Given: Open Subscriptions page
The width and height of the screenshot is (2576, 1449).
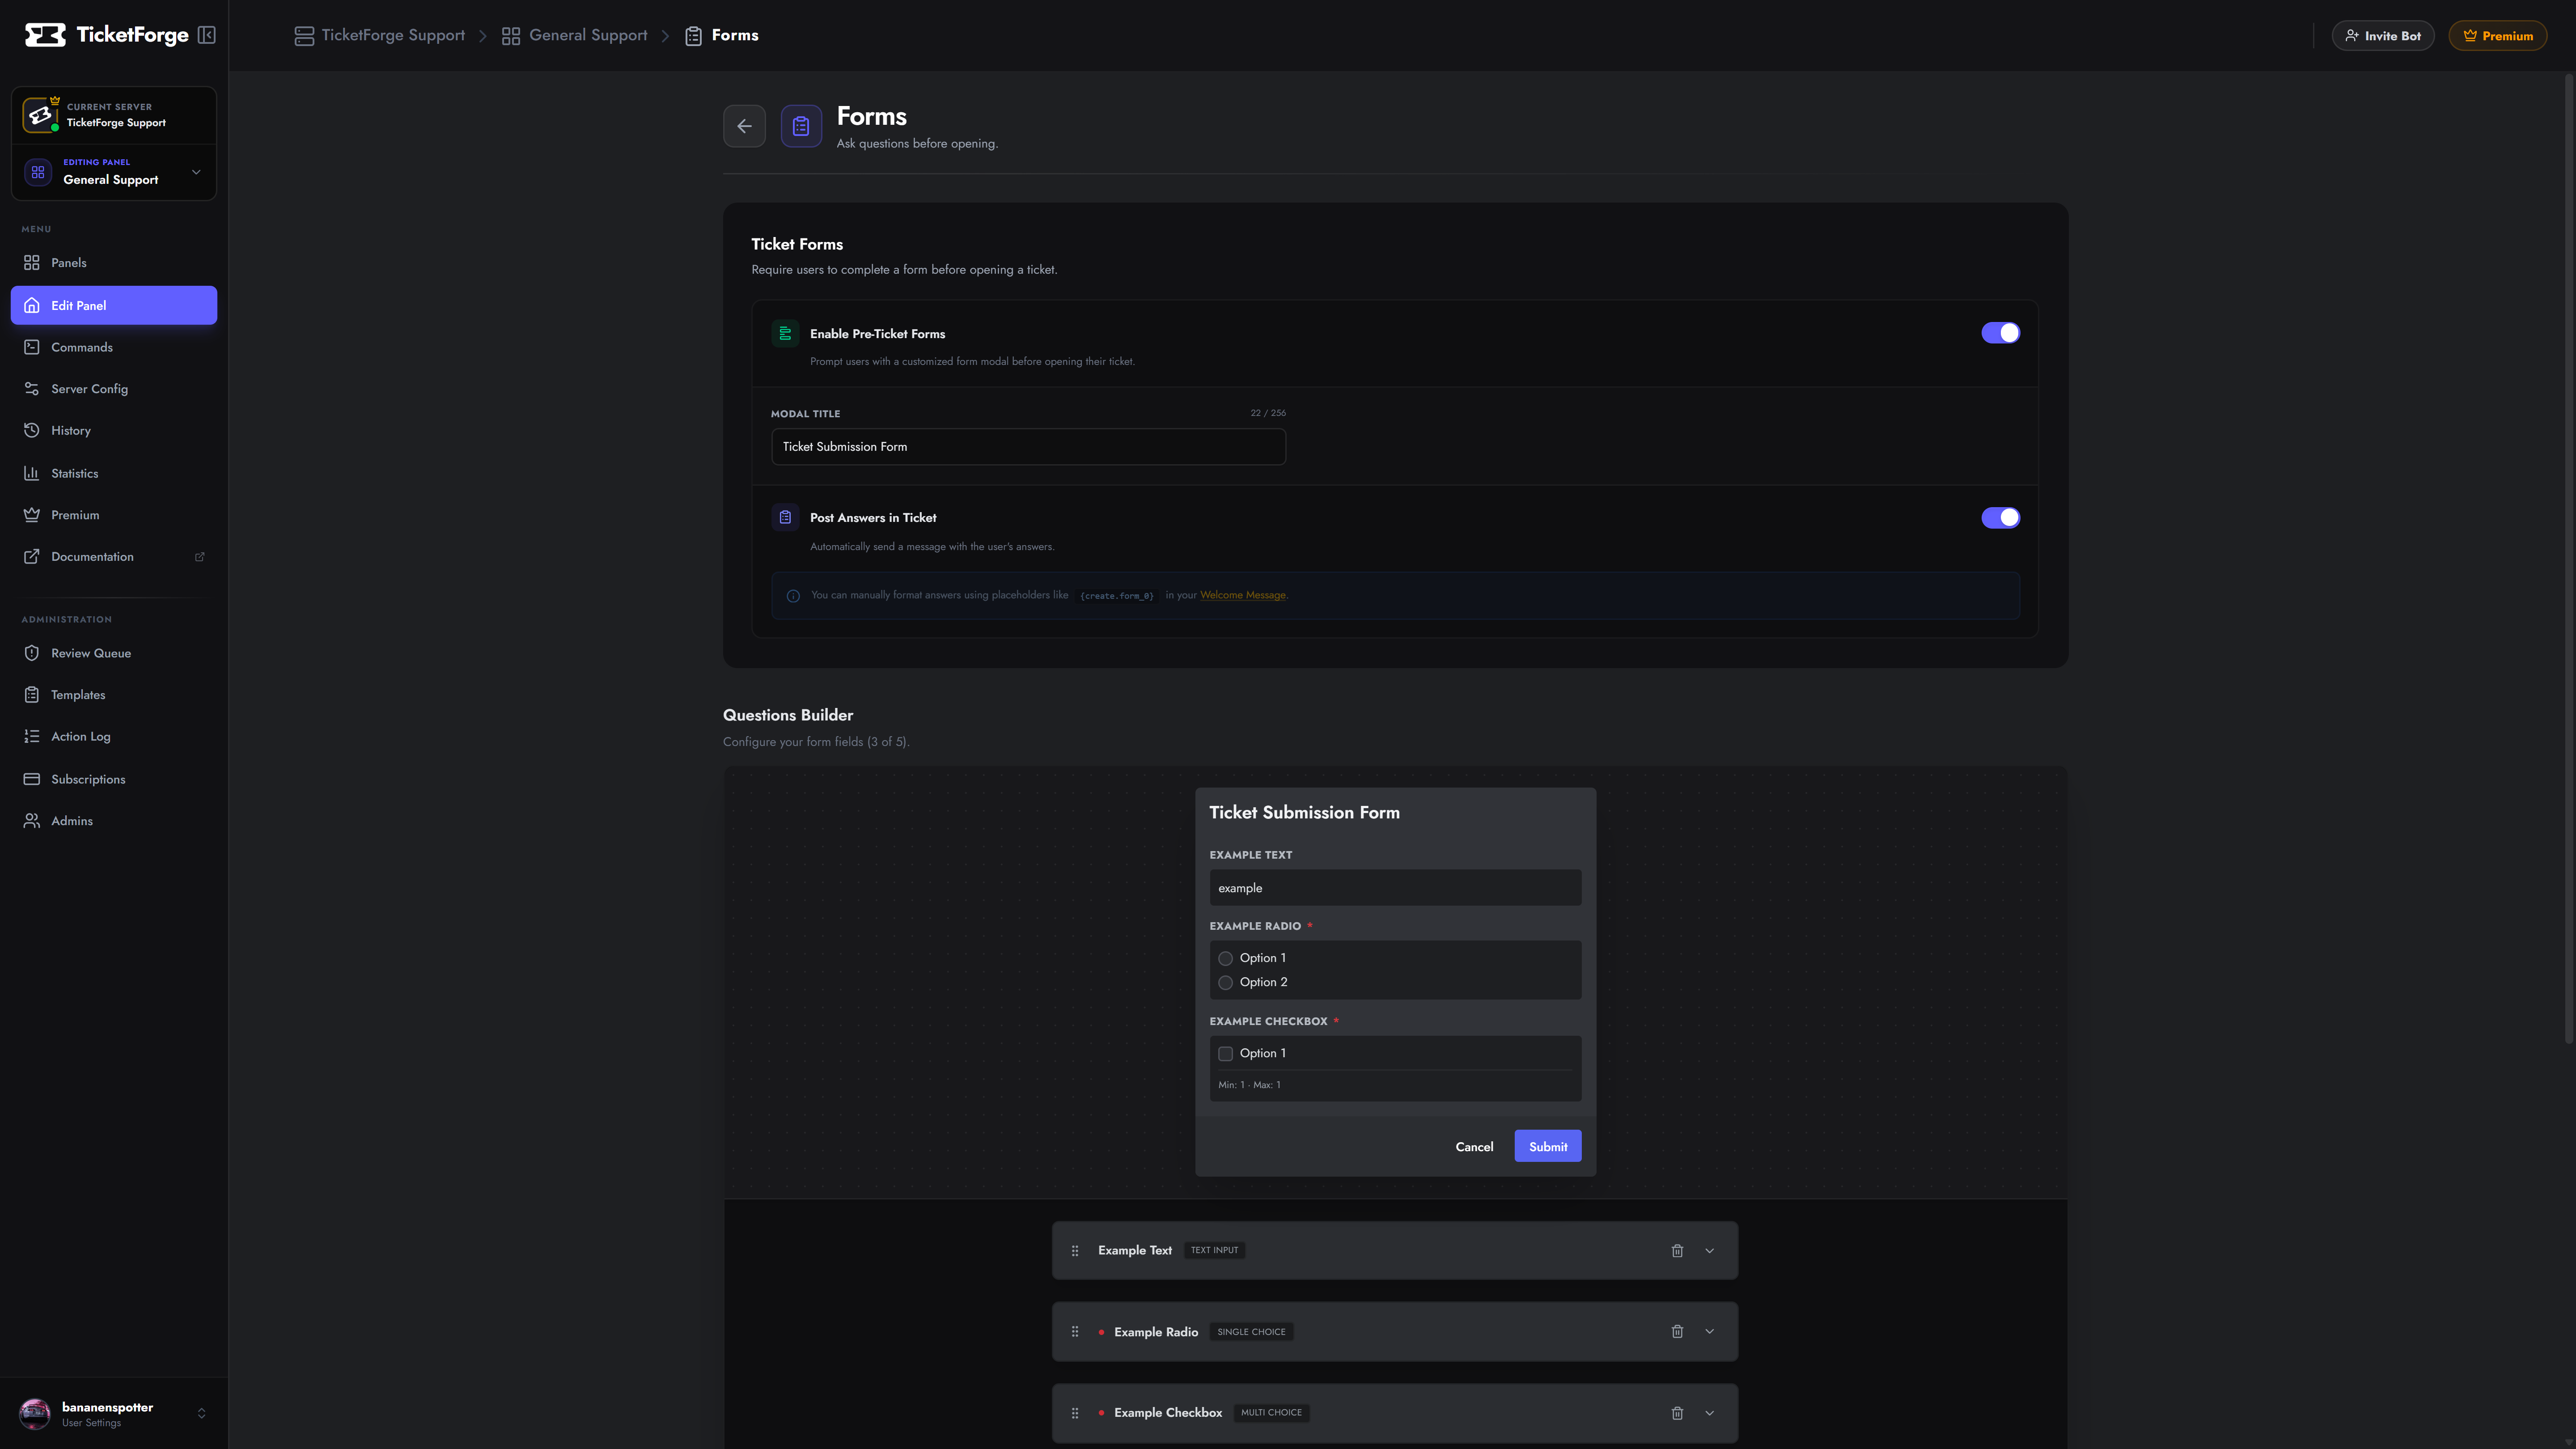Looking at the screenshot, I should click(x=114, y=779).
